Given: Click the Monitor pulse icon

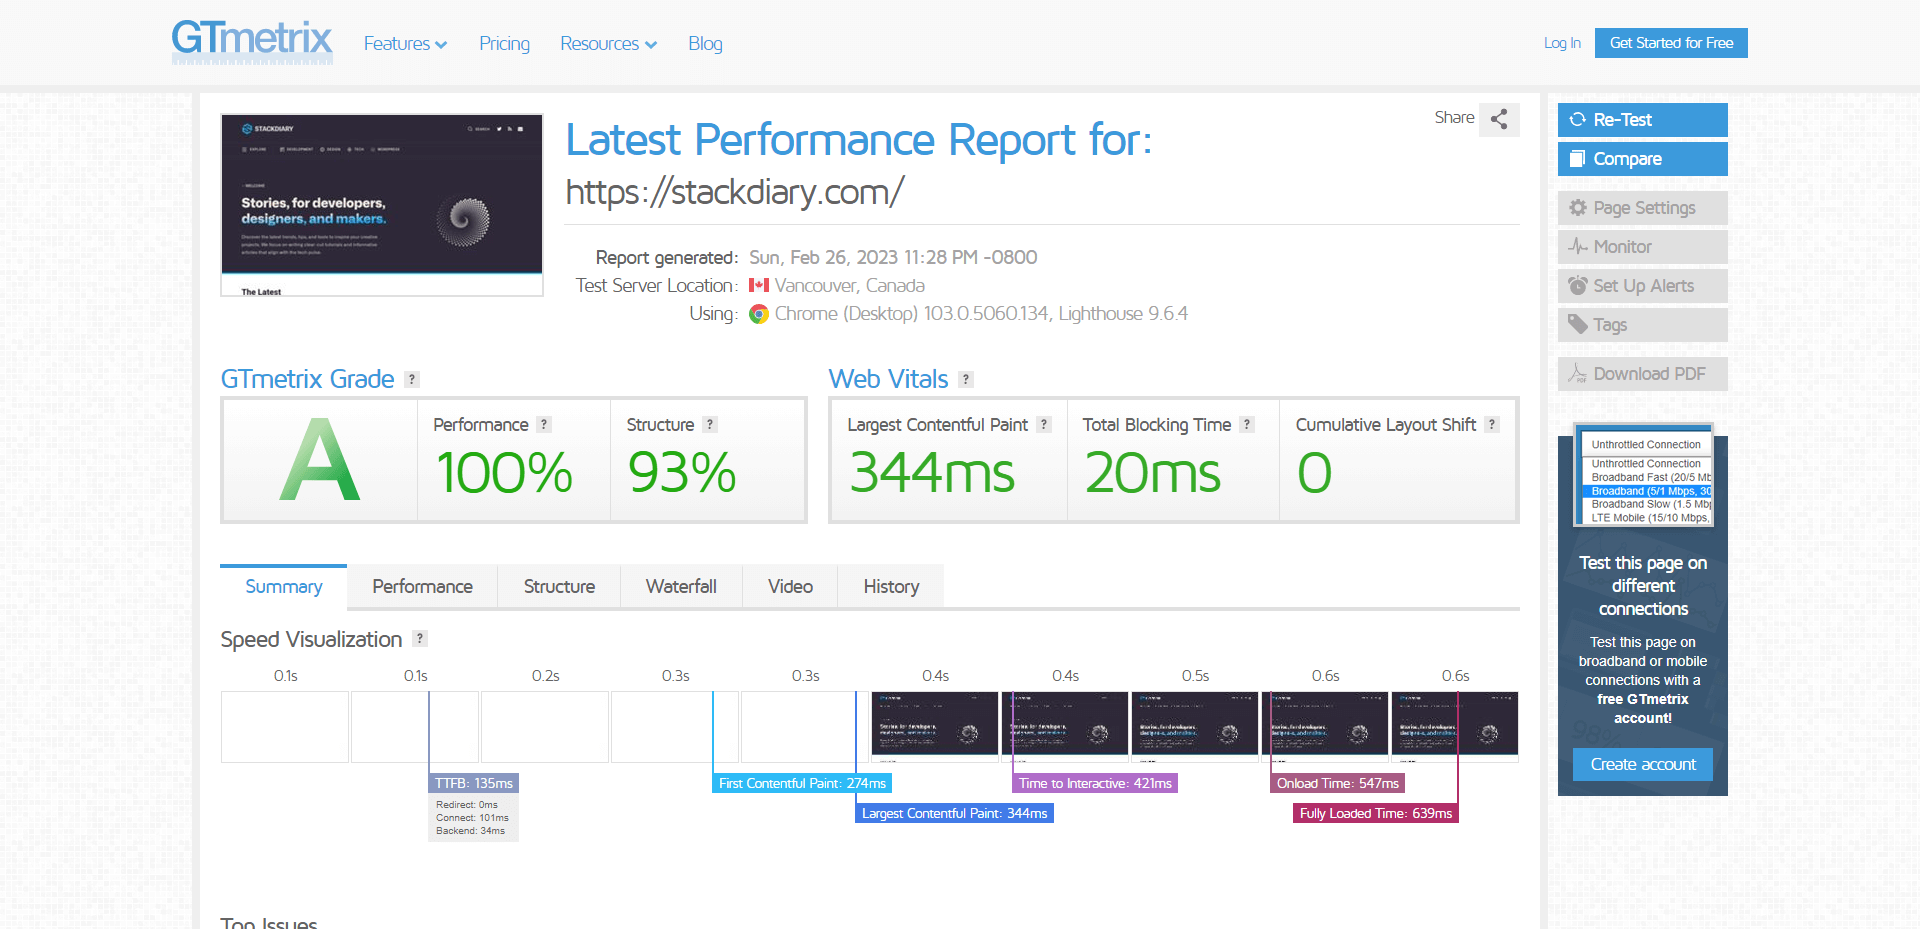Looking at the screenshot, I should click(x=1578, y=247).
